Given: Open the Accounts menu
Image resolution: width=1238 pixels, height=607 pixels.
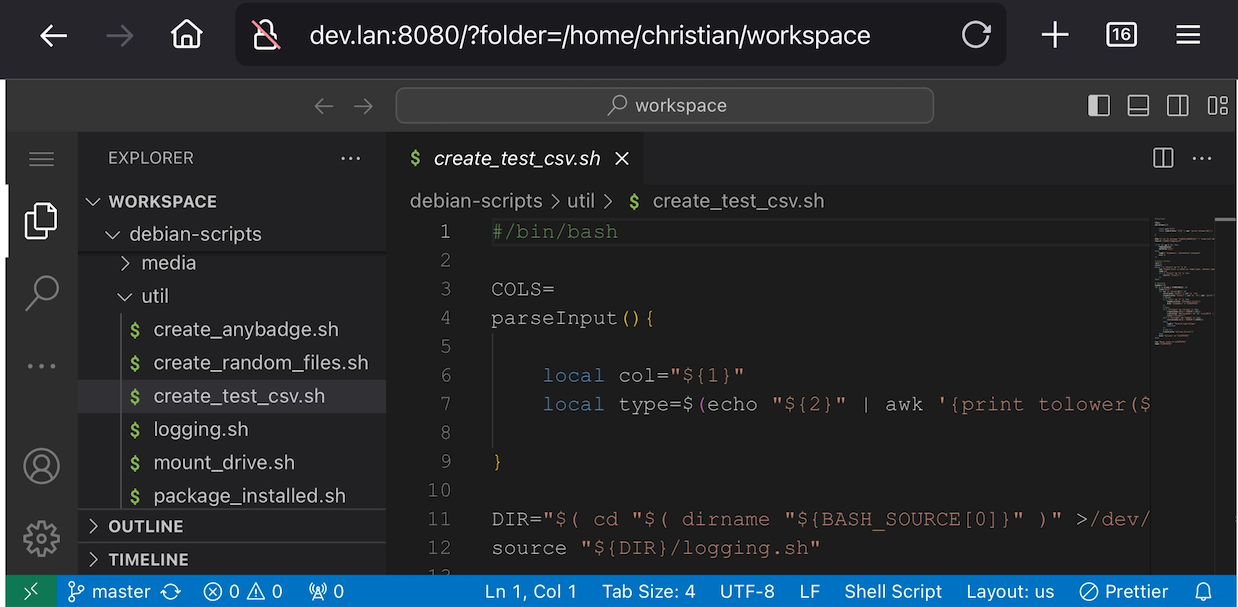Looking at the screenshot, I should [x=41, y=466].
